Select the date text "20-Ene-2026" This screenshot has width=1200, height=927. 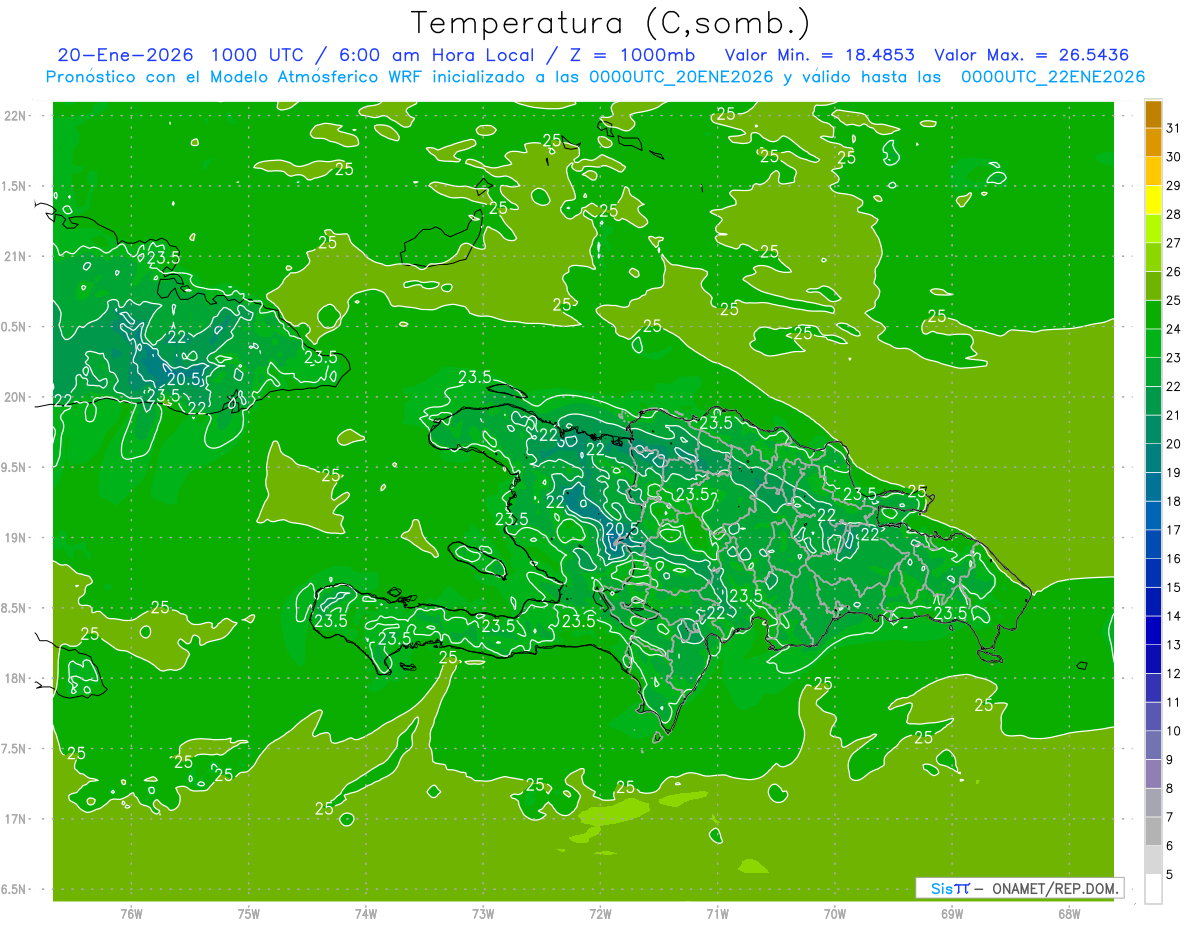pos(125,55)
